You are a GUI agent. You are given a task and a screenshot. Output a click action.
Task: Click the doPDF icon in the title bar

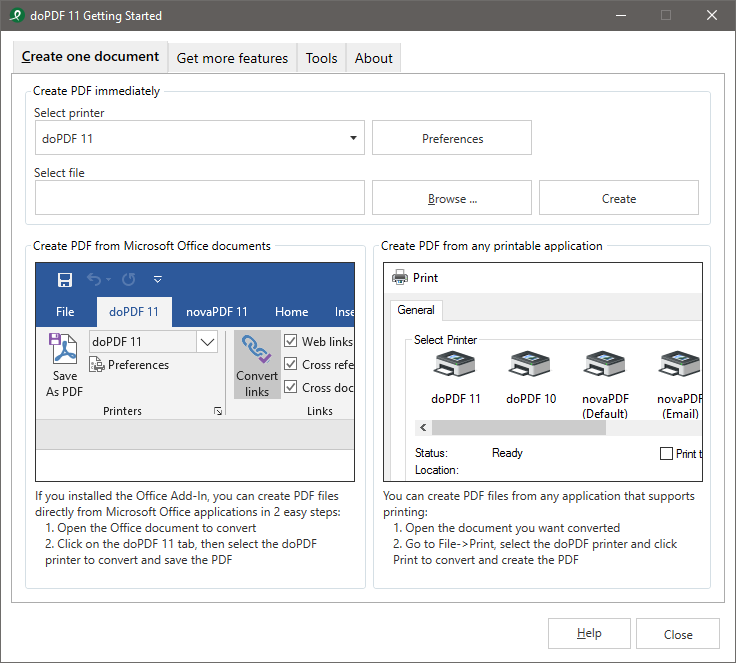[16, 15]
